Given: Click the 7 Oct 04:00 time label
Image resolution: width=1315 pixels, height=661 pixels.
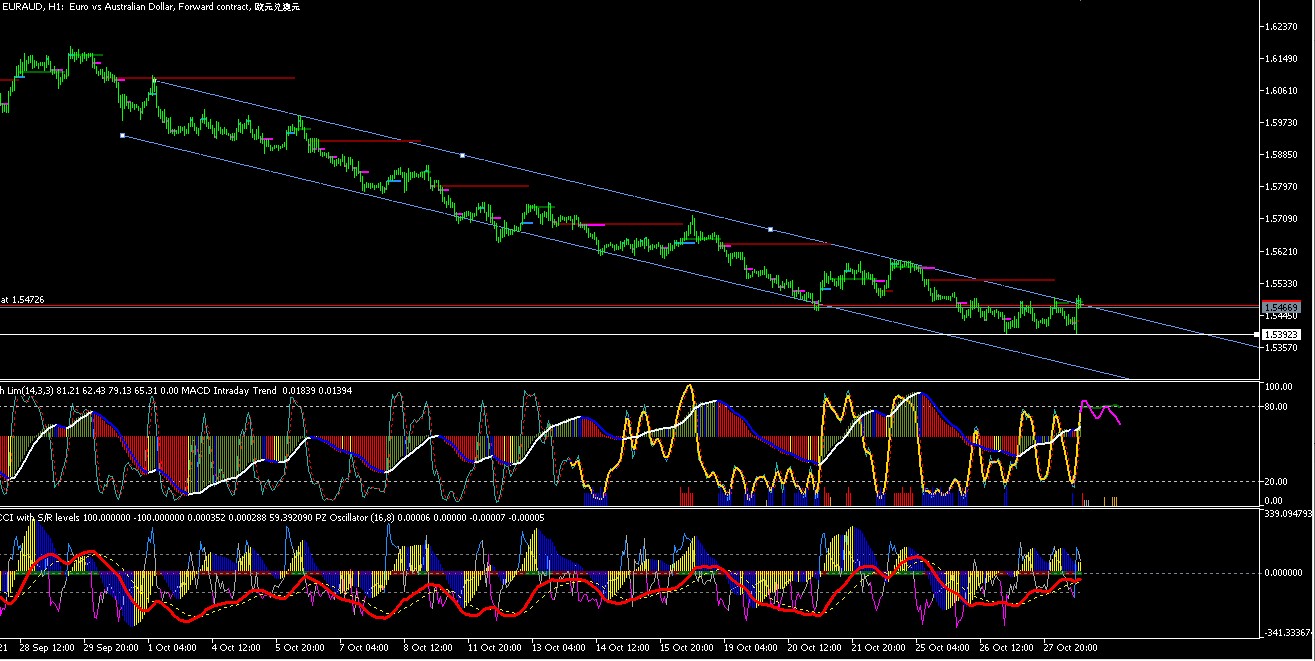Looking at the screenshot, I should point(364,649).
